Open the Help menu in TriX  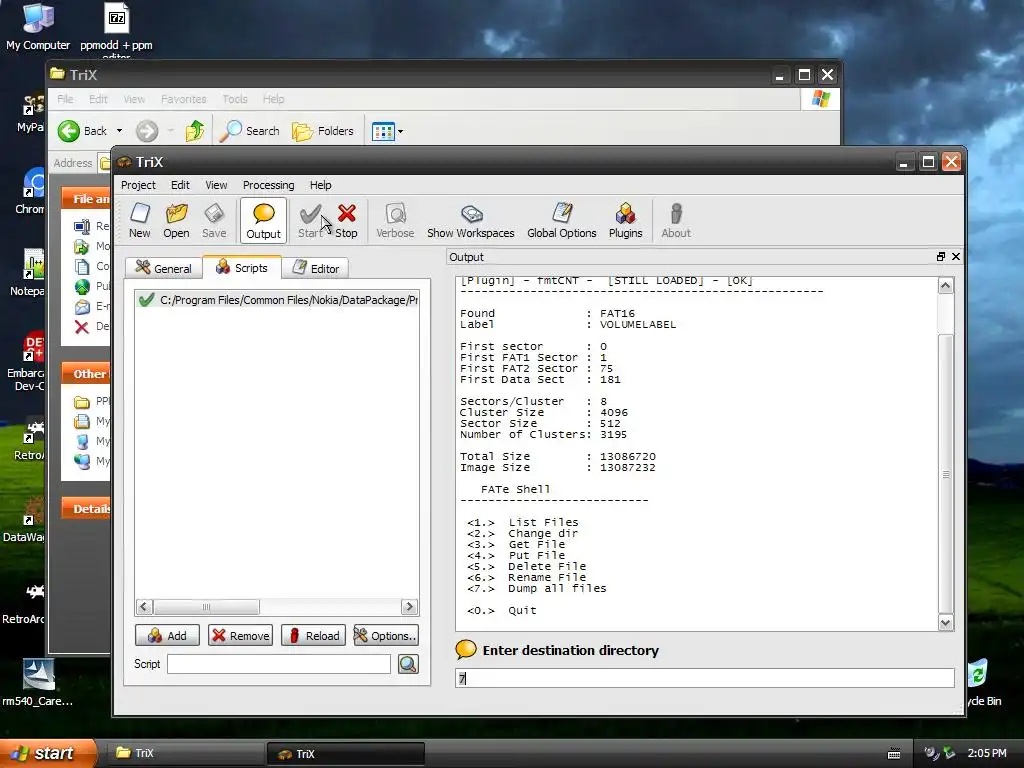[x=321, y=185]
